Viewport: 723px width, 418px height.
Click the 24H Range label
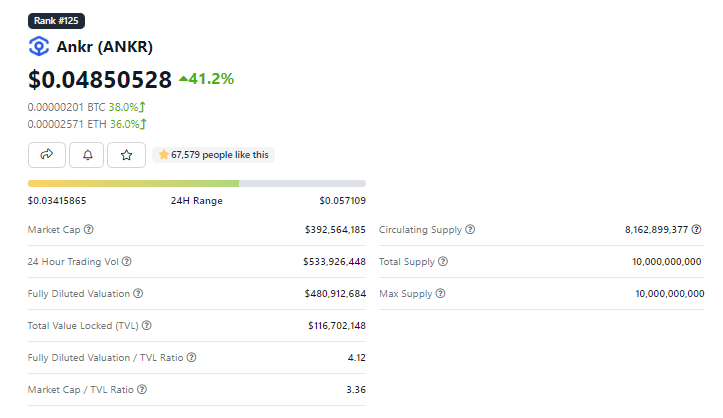[x=197, y=200]
